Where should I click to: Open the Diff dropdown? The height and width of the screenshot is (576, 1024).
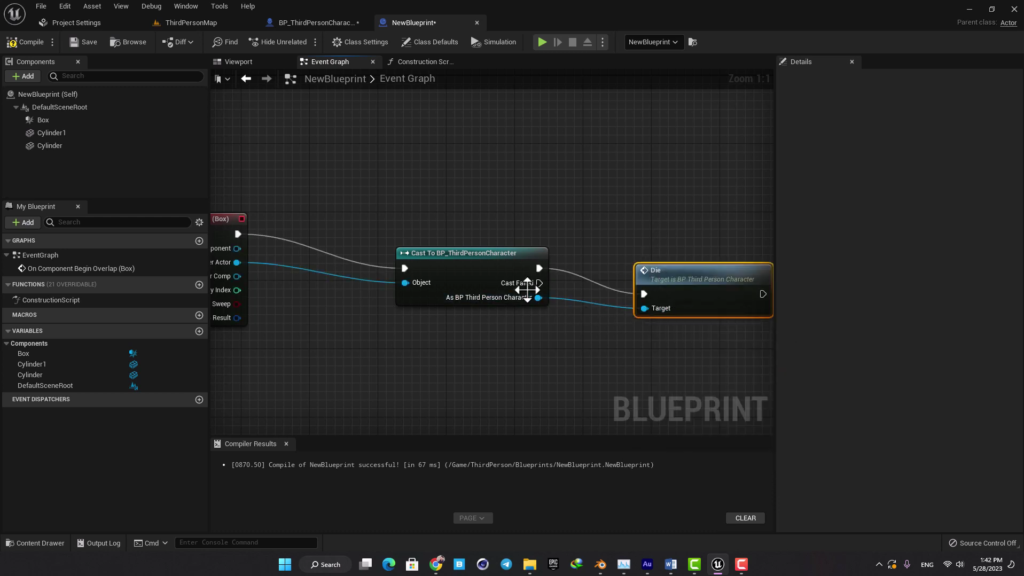(x=178, y=42)
